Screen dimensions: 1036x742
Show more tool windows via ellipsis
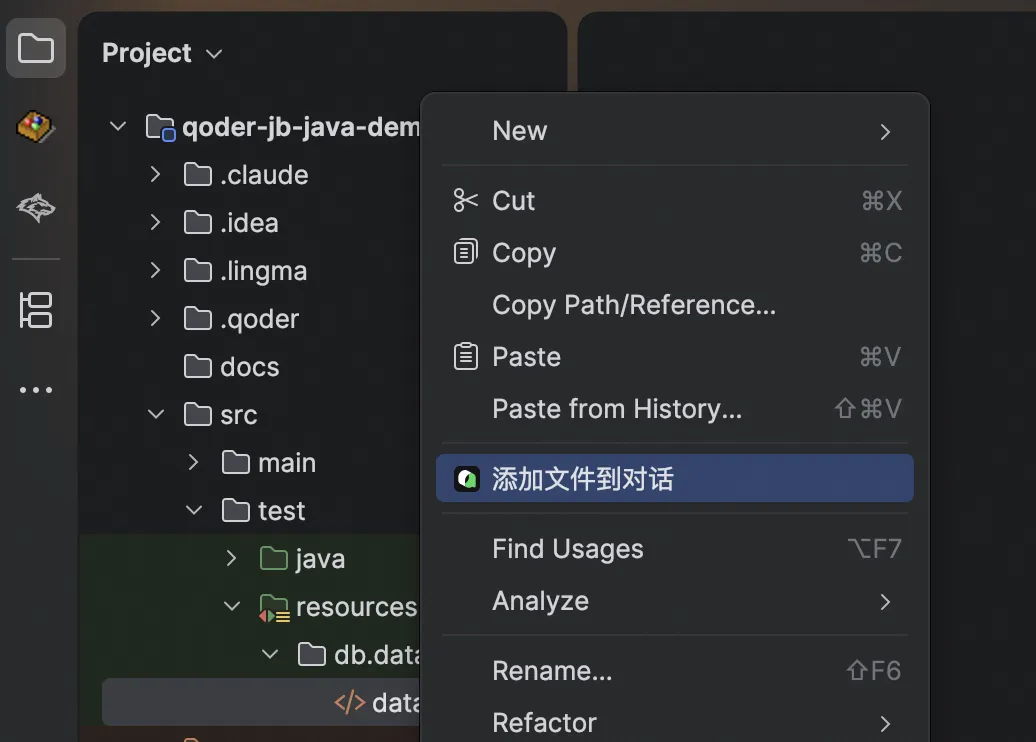(36, 390)
